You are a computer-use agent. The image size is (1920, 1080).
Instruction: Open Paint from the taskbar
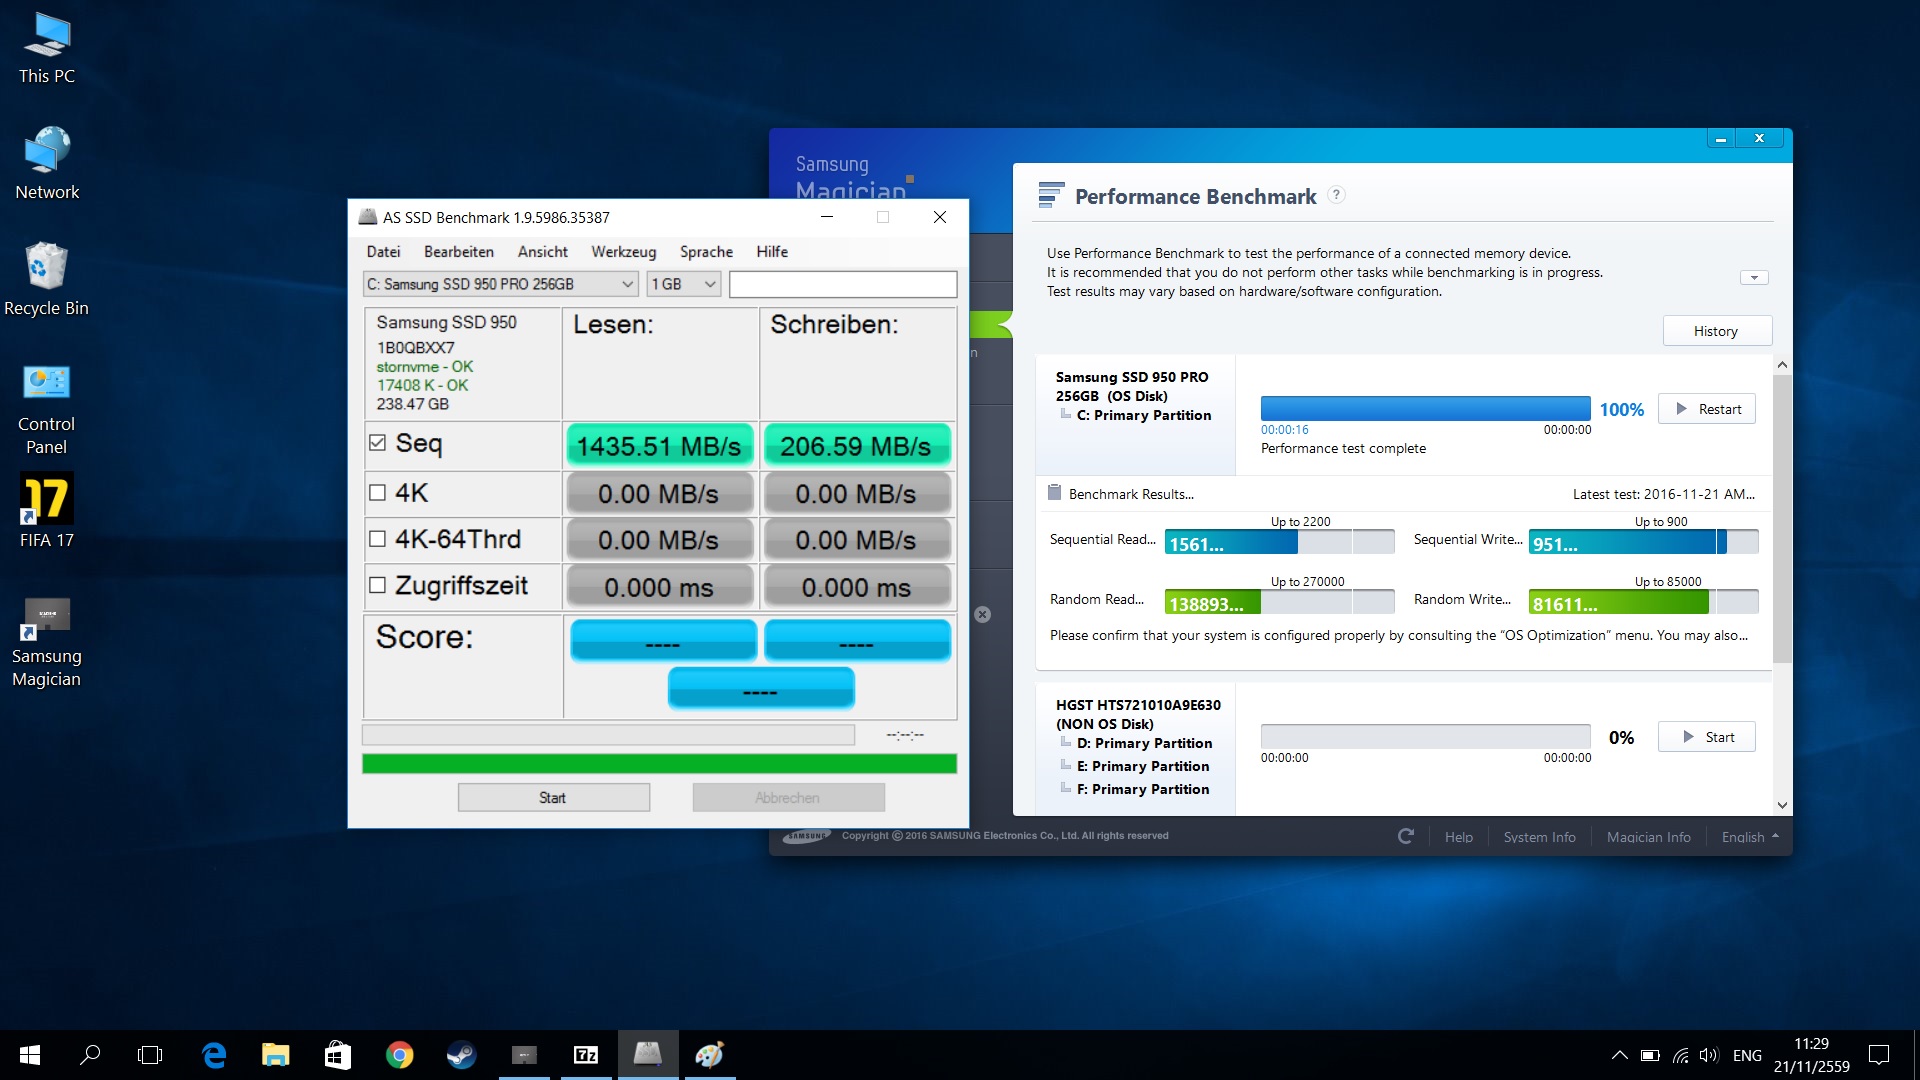pos(710,1055)
